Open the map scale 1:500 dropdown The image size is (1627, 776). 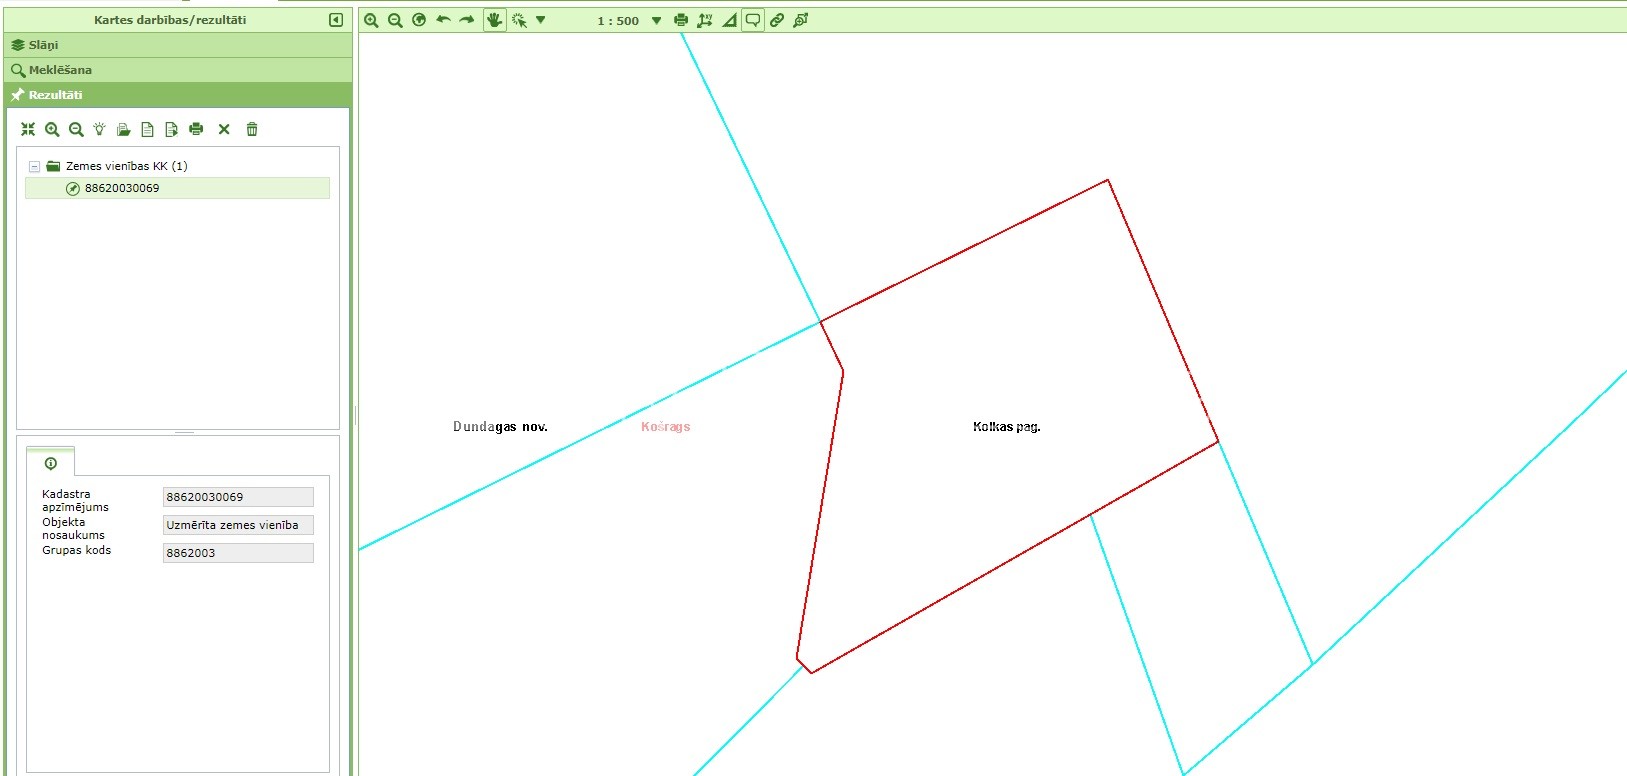pos(656,20)
